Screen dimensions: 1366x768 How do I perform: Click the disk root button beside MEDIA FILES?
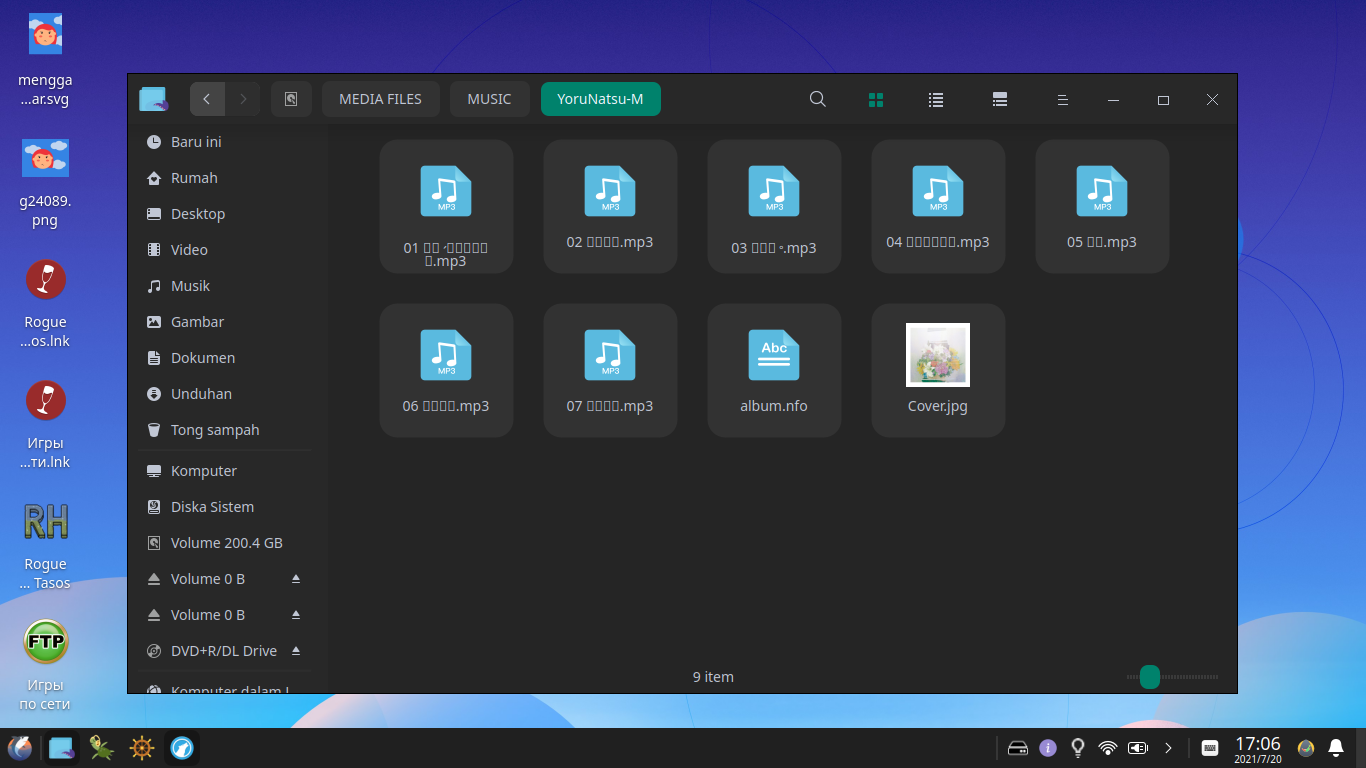(x=291, y=99)
